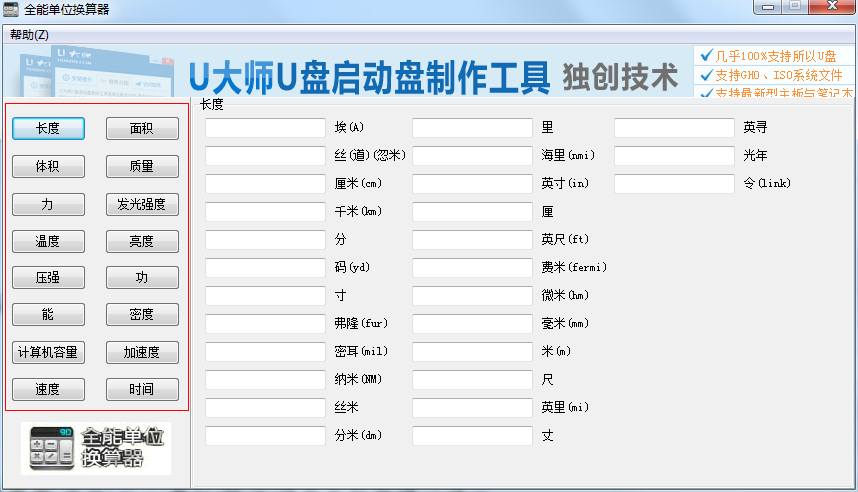Focus the 千米(km) input box
The width and height of the screenshot is (858, 492).
(265, 212)
